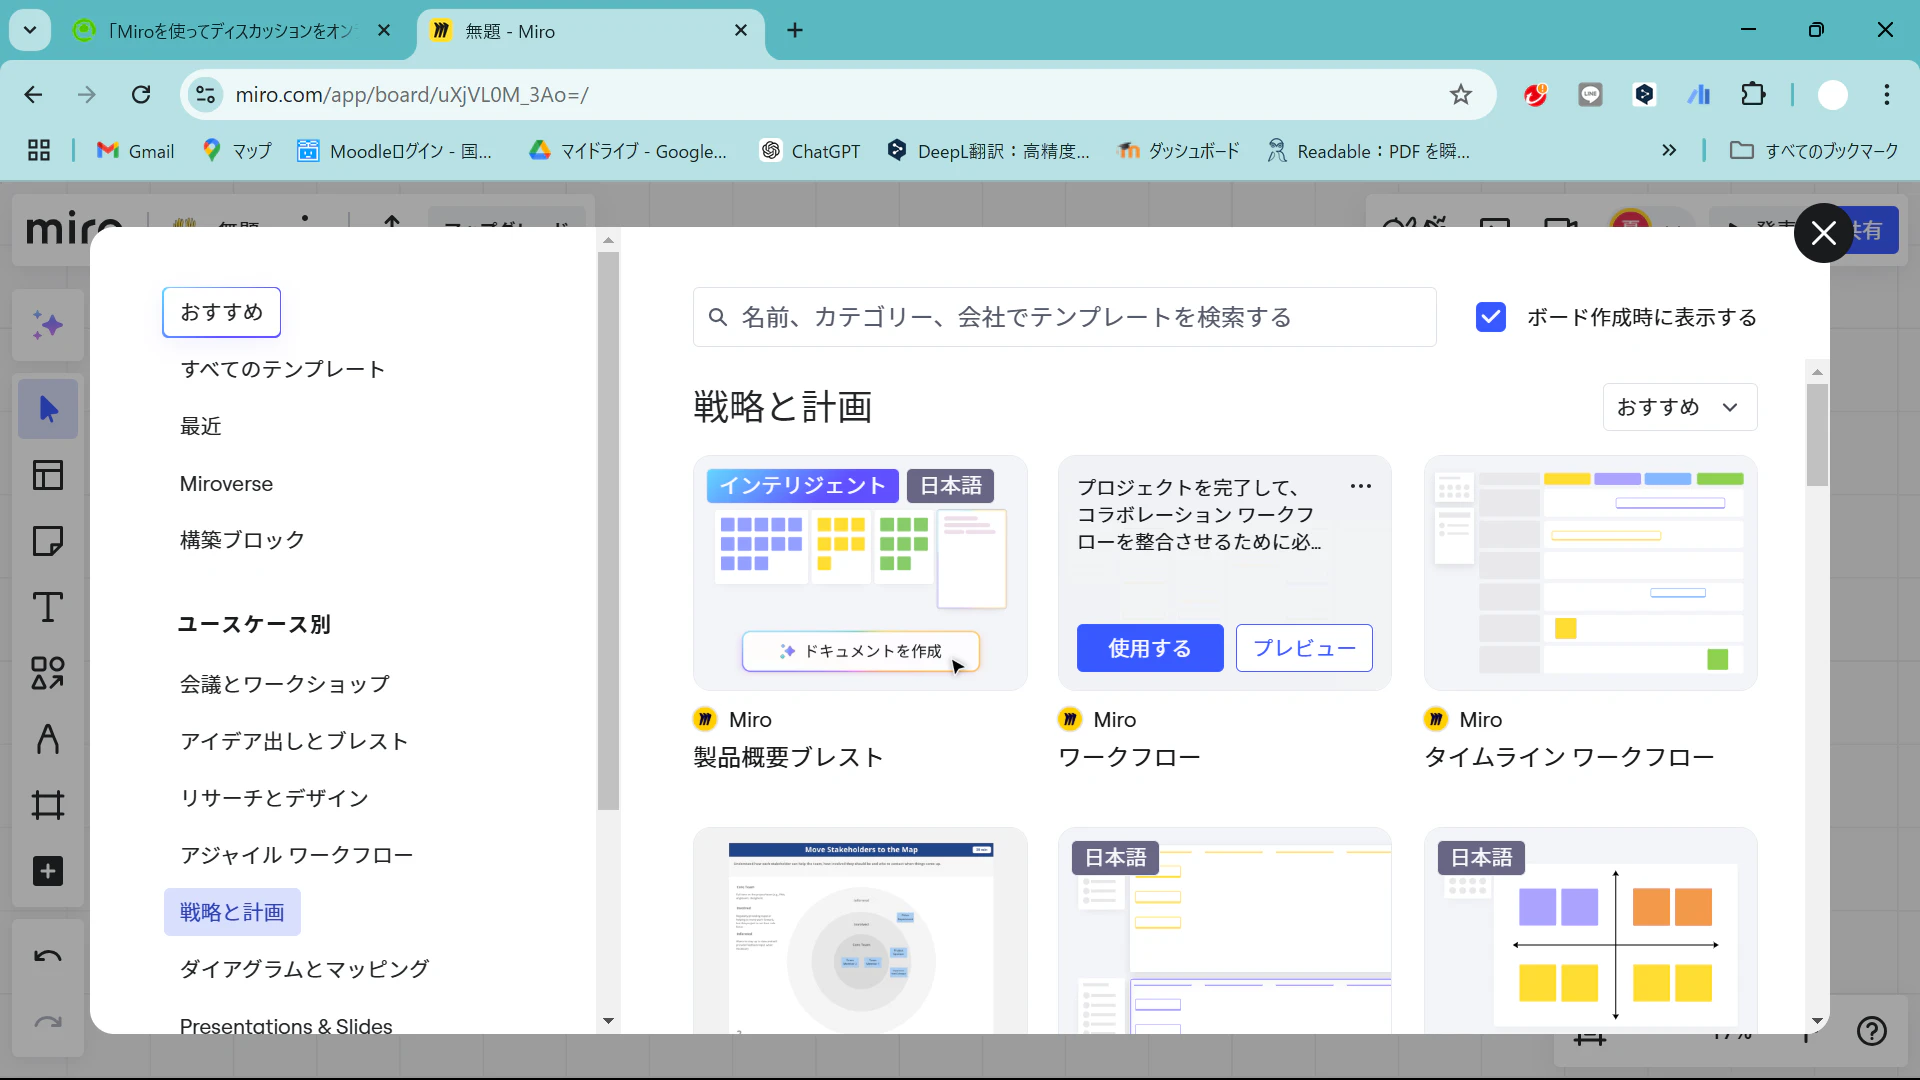
Task: Select アジャイル ワークフロー category
Action: (296, 856)
